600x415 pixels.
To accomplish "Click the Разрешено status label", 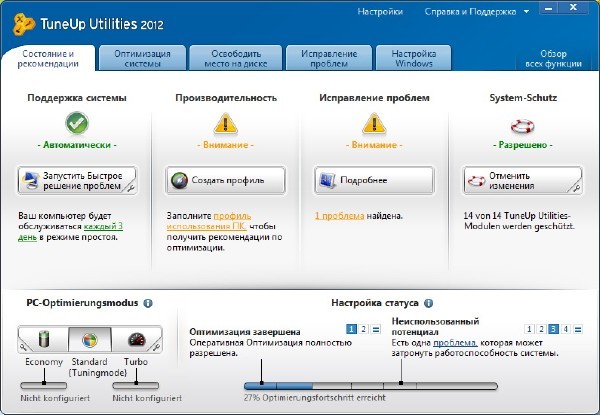I will (523, 145).
